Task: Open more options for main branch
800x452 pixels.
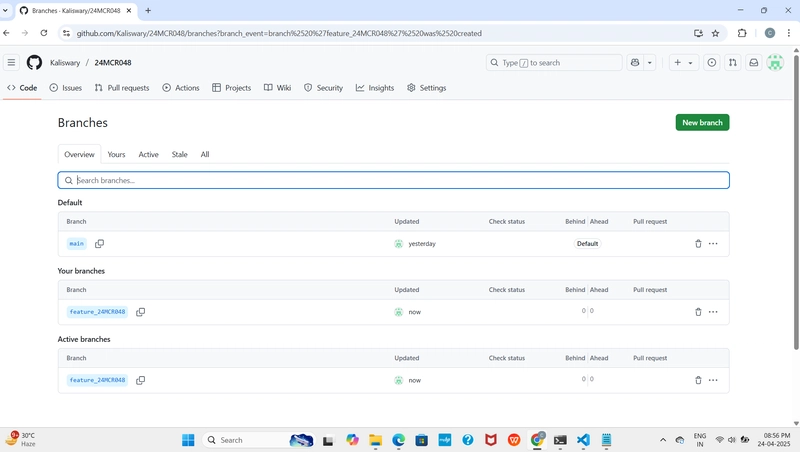Action: 713,244
